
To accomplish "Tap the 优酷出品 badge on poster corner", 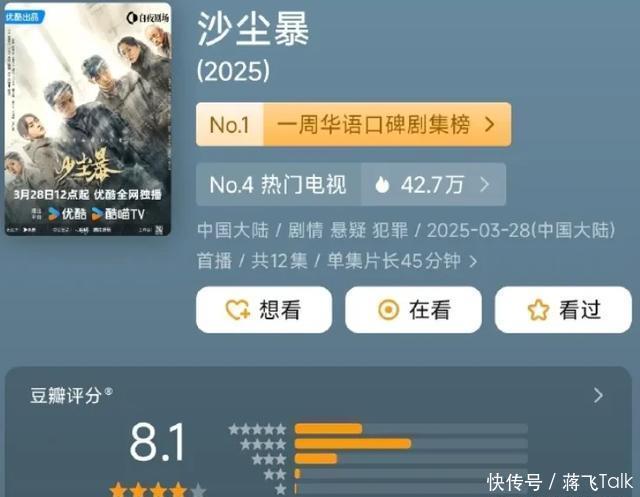I will tap(23, 16).
